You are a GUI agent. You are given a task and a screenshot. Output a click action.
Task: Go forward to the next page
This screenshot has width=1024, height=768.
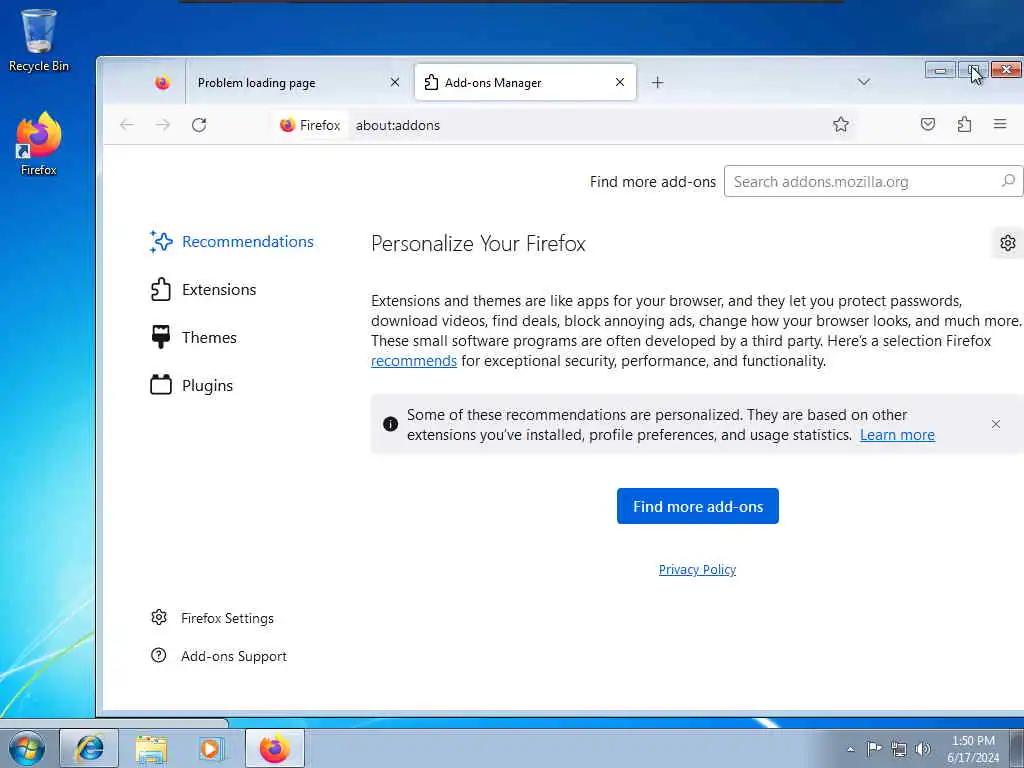pos(163,125)
